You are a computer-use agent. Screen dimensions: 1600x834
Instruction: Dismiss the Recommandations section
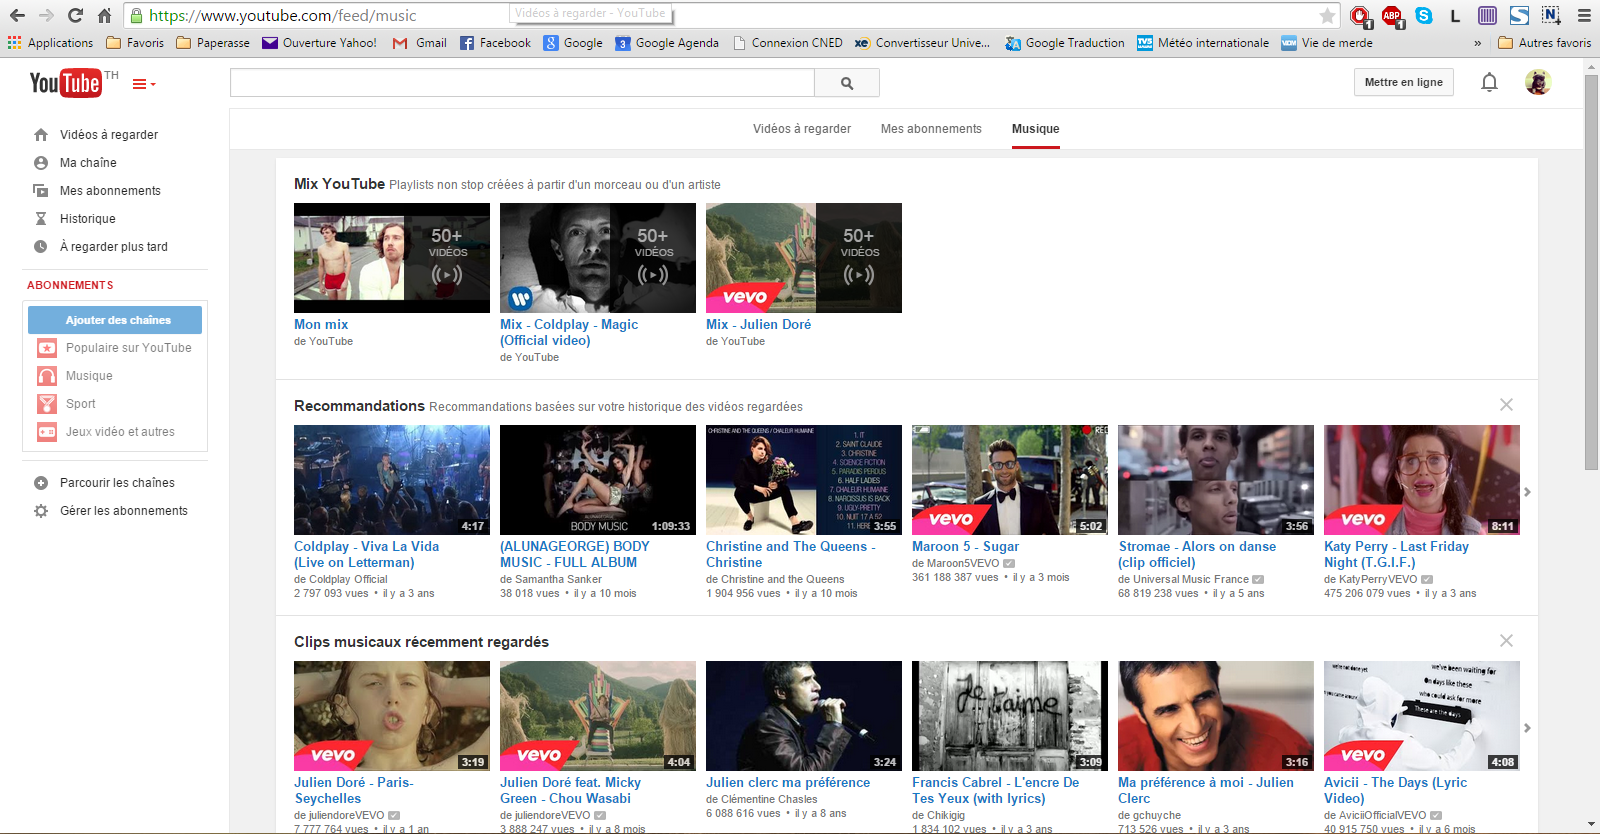(x=1506, y=405)
